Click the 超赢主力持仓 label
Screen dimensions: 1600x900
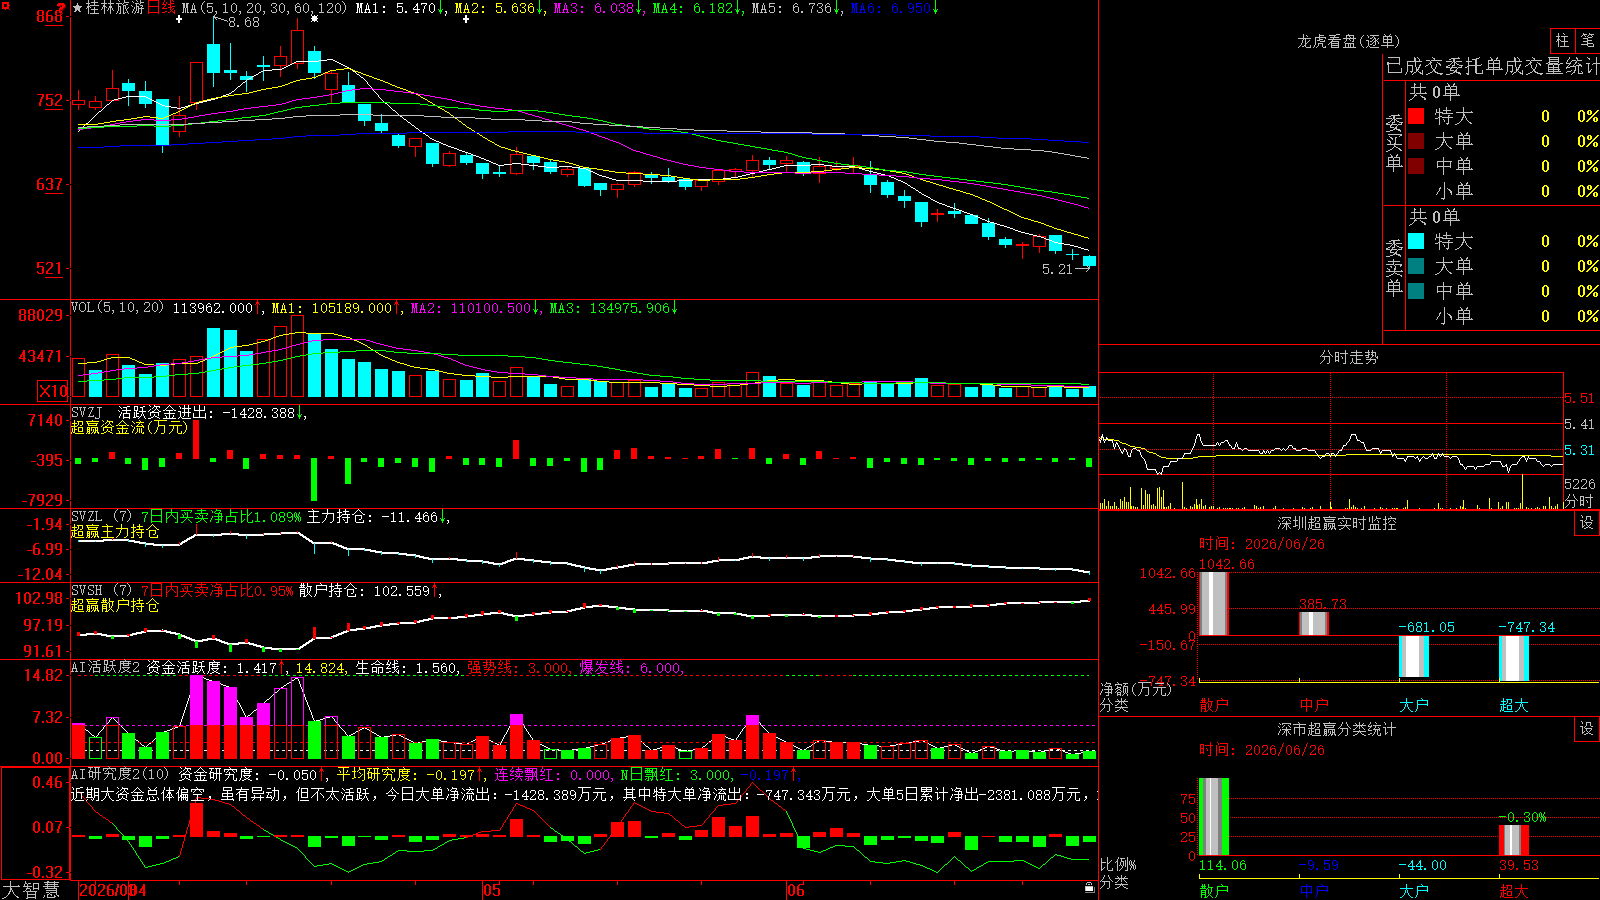(x=115, y=532)
